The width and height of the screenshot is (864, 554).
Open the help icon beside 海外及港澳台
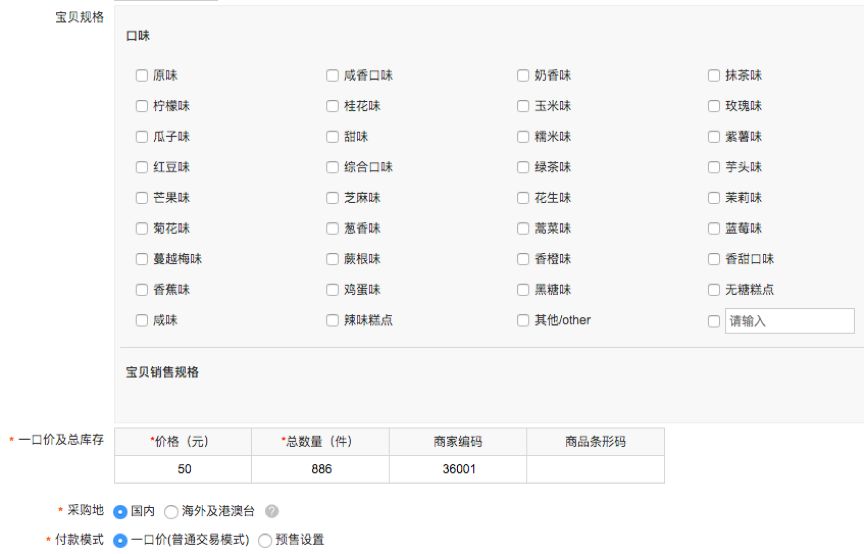tap(272, 511)
